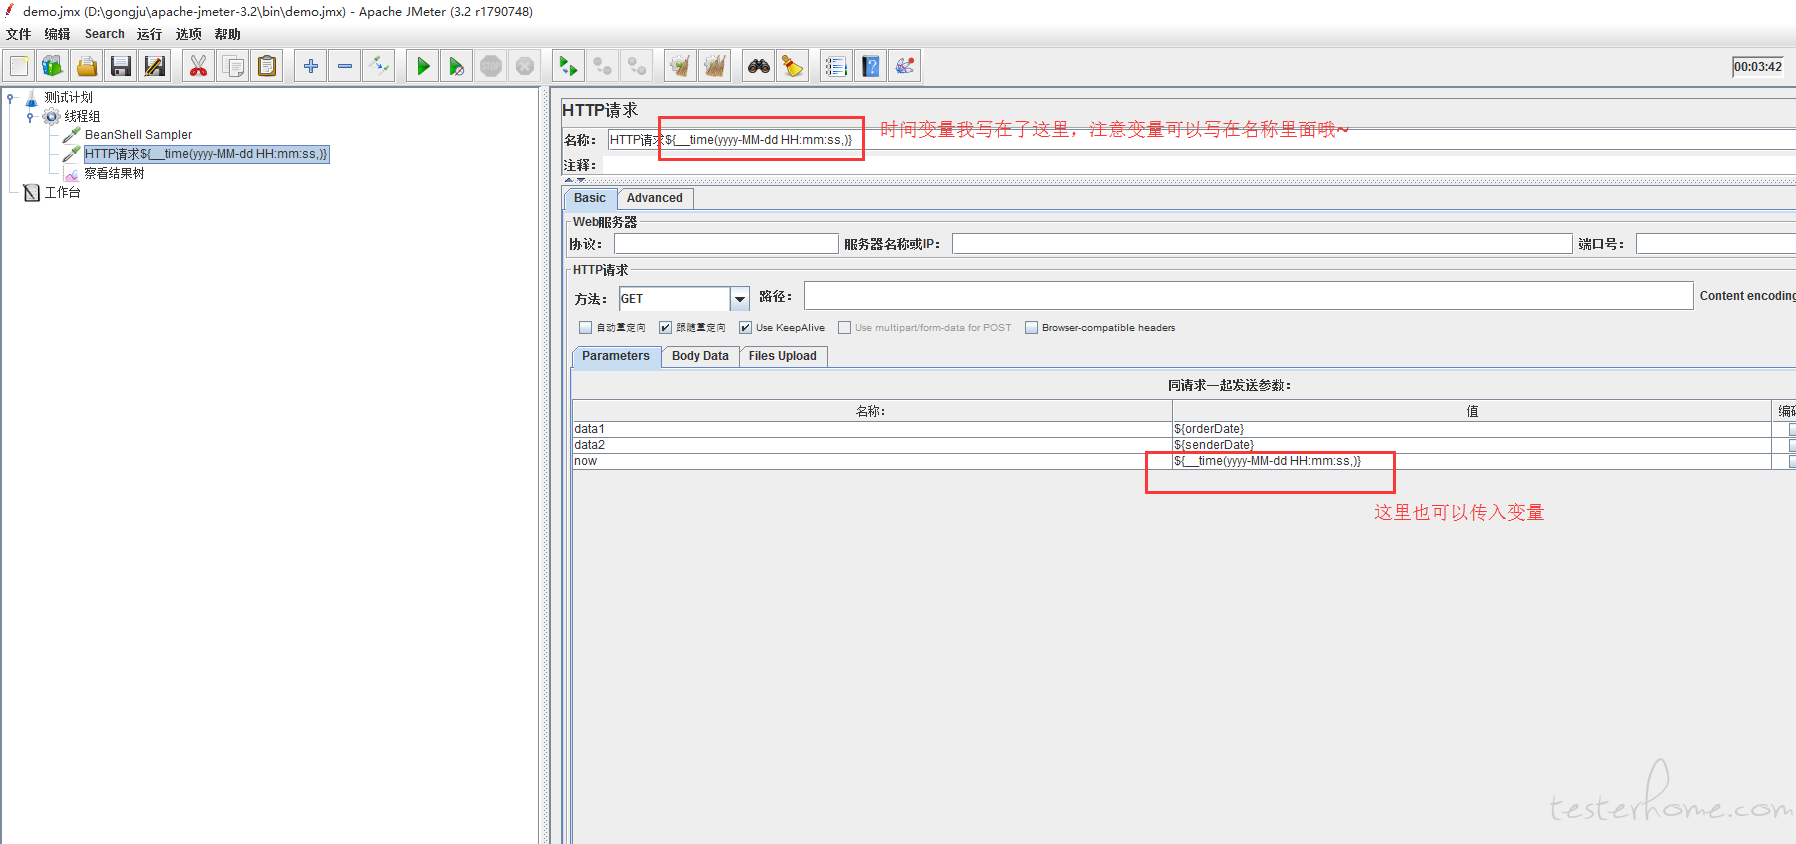
Task: Enable the 自动重定向 checkbox
Action: pyautogui.click(x=586, y=328)
